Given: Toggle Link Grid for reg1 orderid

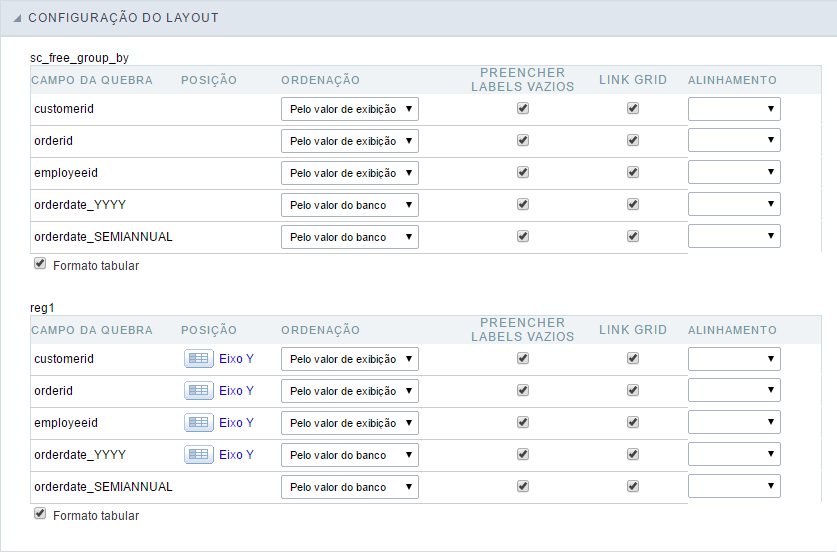Looking at the screenshot, I should 633,390.
